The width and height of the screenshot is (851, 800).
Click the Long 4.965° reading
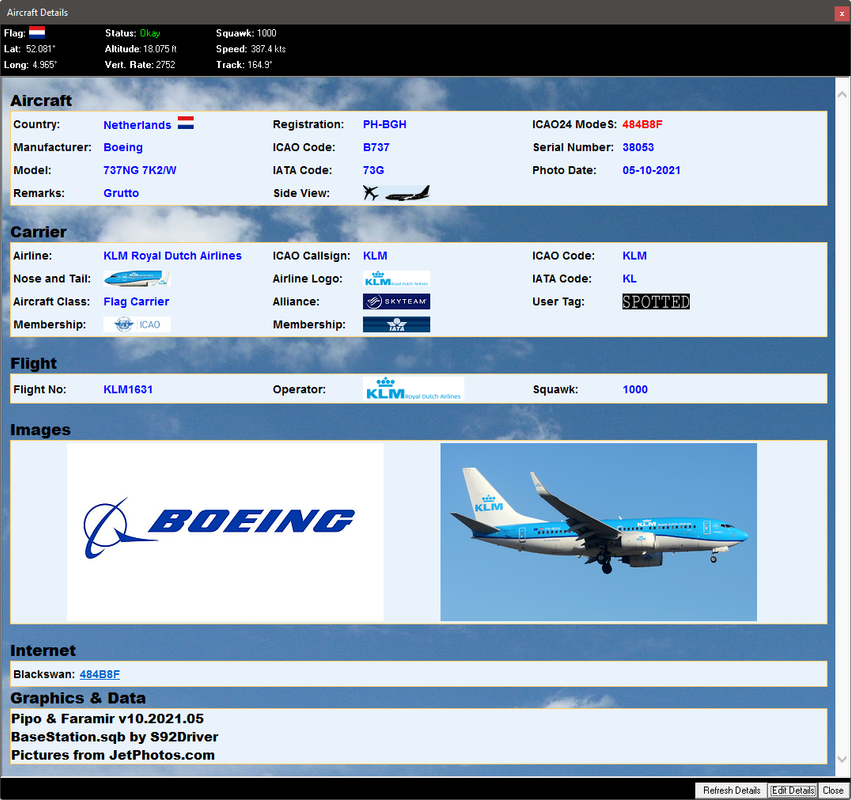(30, 65)
